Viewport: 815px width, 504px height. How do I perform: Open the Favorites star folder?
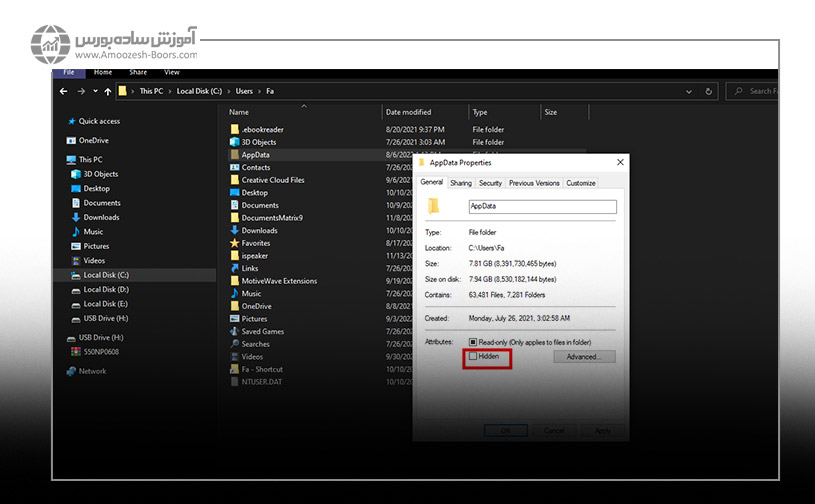click(256, 243)
